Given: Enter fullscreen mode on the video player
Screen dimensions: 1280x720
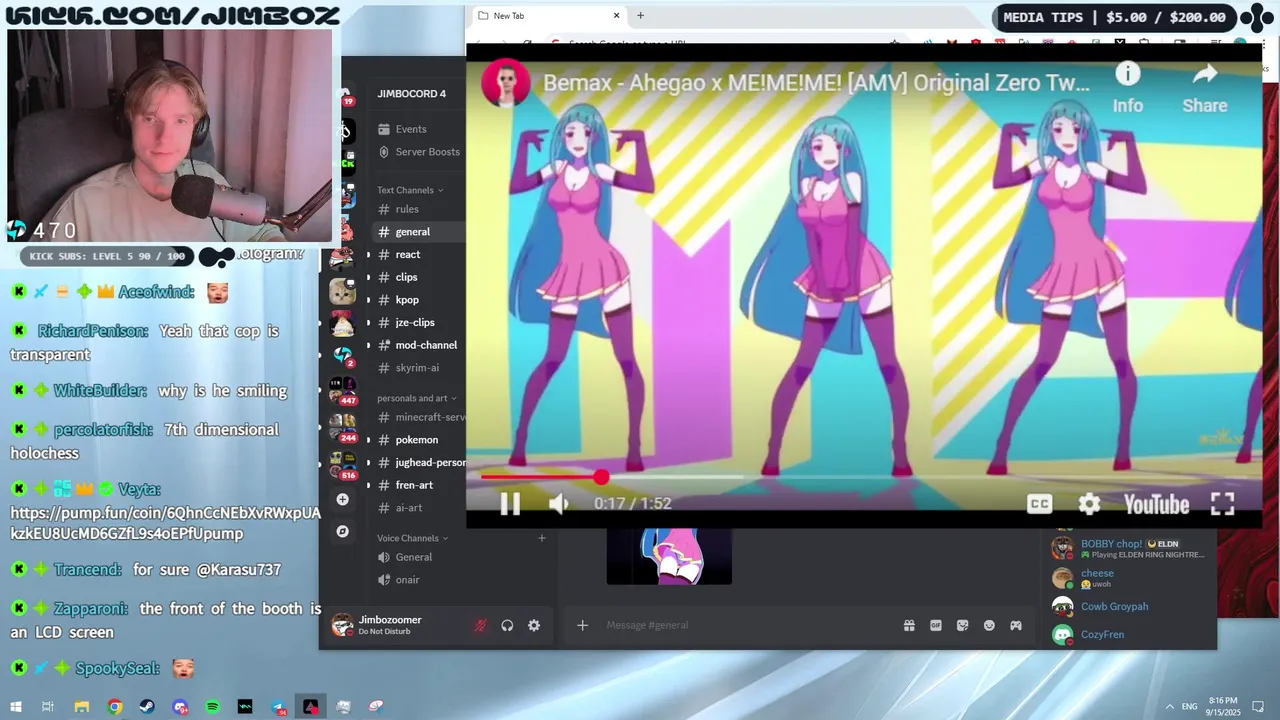Looking at the screenshot, I should [1222, 503].
